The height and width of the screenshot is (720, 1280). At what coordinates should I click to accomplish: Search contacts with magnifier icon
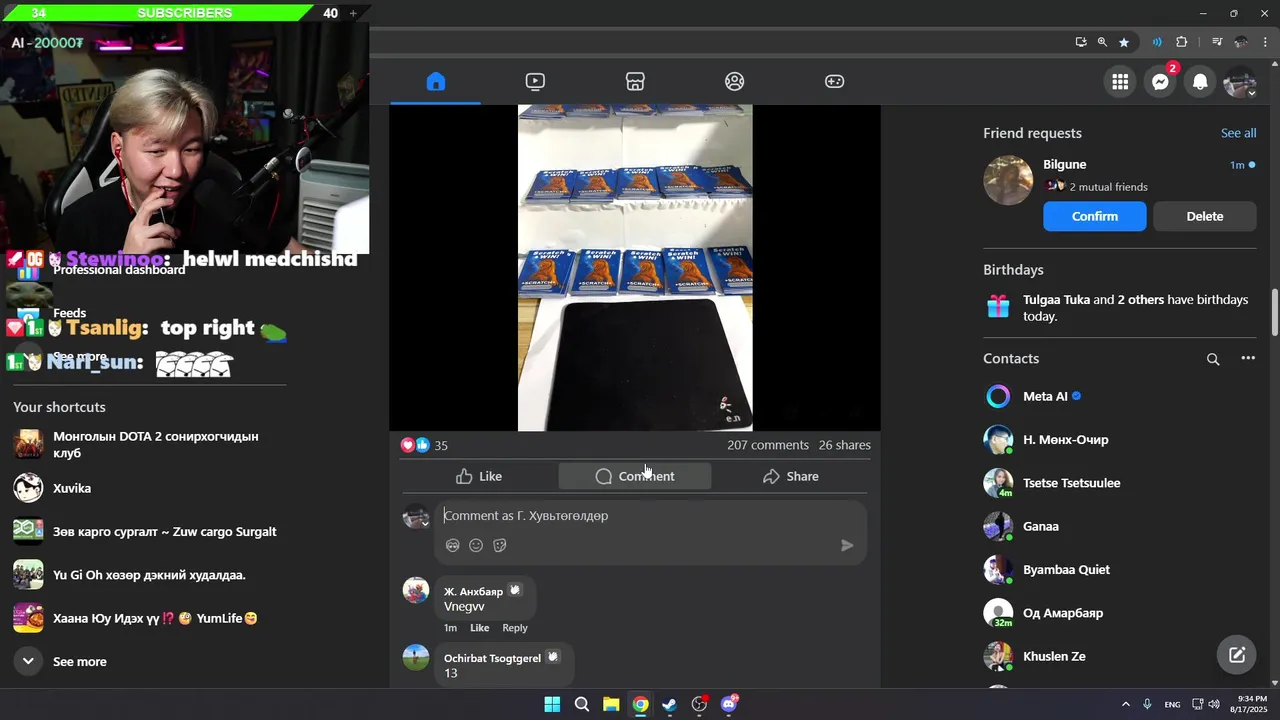(1213, 359)
